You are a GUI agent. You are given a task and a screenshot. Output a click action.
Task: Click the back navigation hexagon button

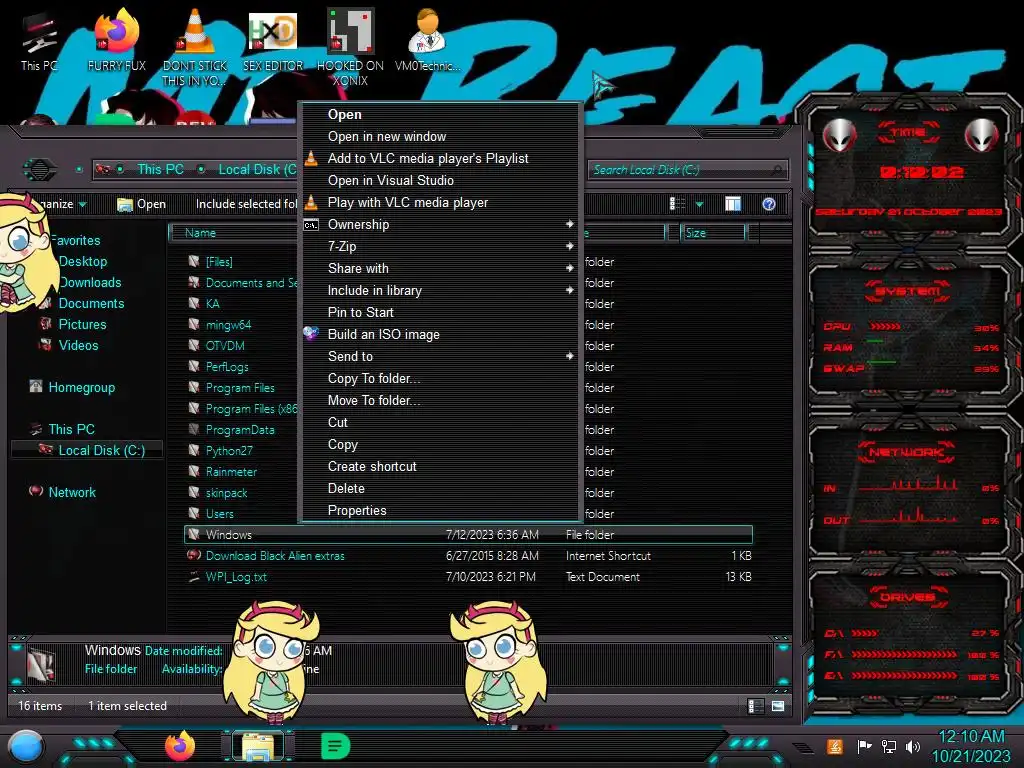click(39, 170)
